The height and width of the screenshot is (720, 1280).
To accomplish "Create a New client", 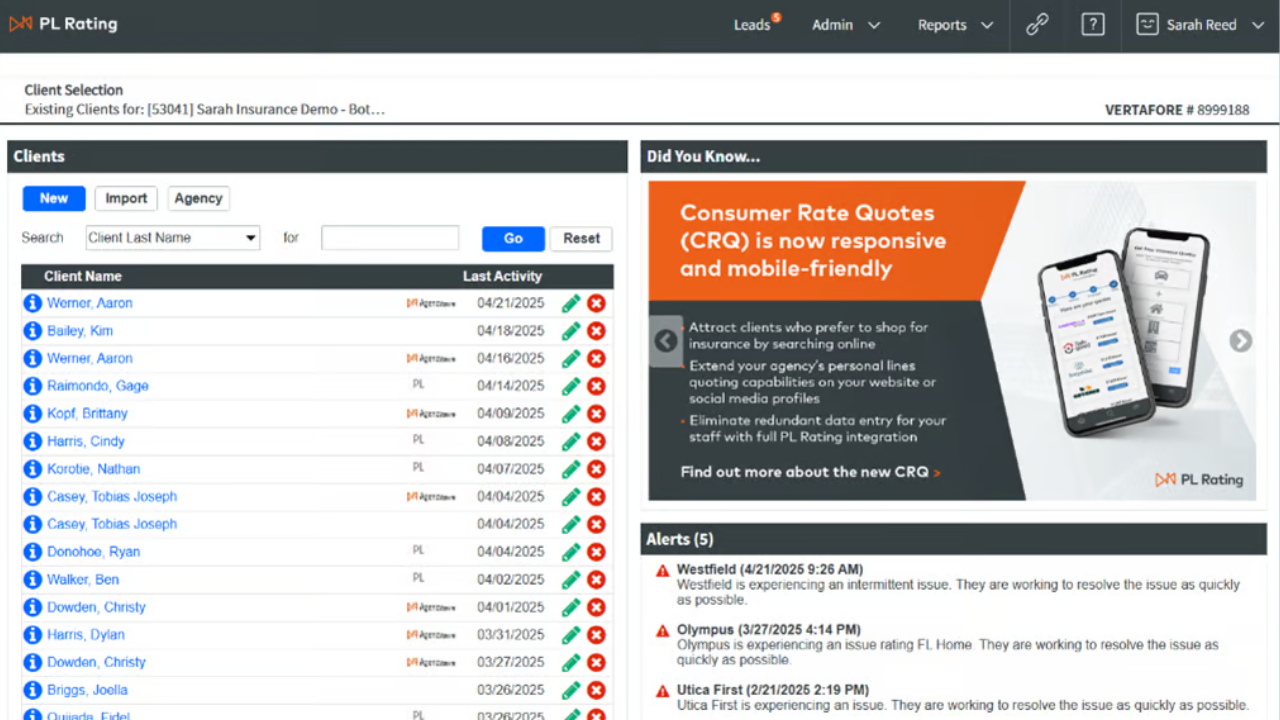I will [54, 198].
